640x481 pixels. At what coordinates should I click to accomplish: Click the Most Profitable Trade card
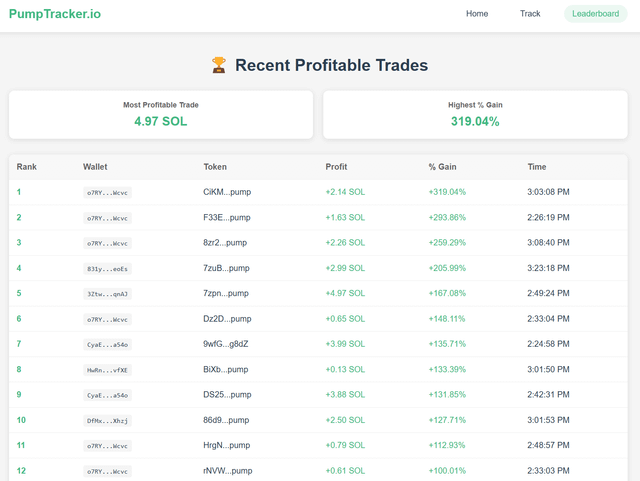coord(160,115)
